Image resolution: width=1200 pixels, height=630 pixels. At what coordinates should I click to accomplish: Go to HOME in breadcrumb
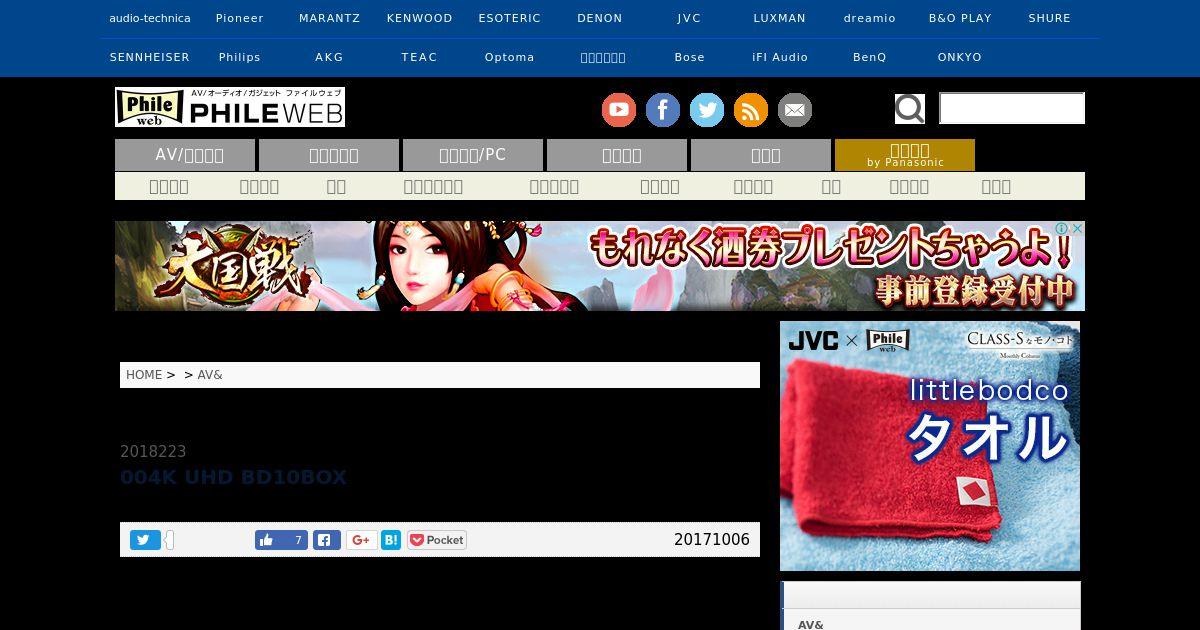point(144,375)
